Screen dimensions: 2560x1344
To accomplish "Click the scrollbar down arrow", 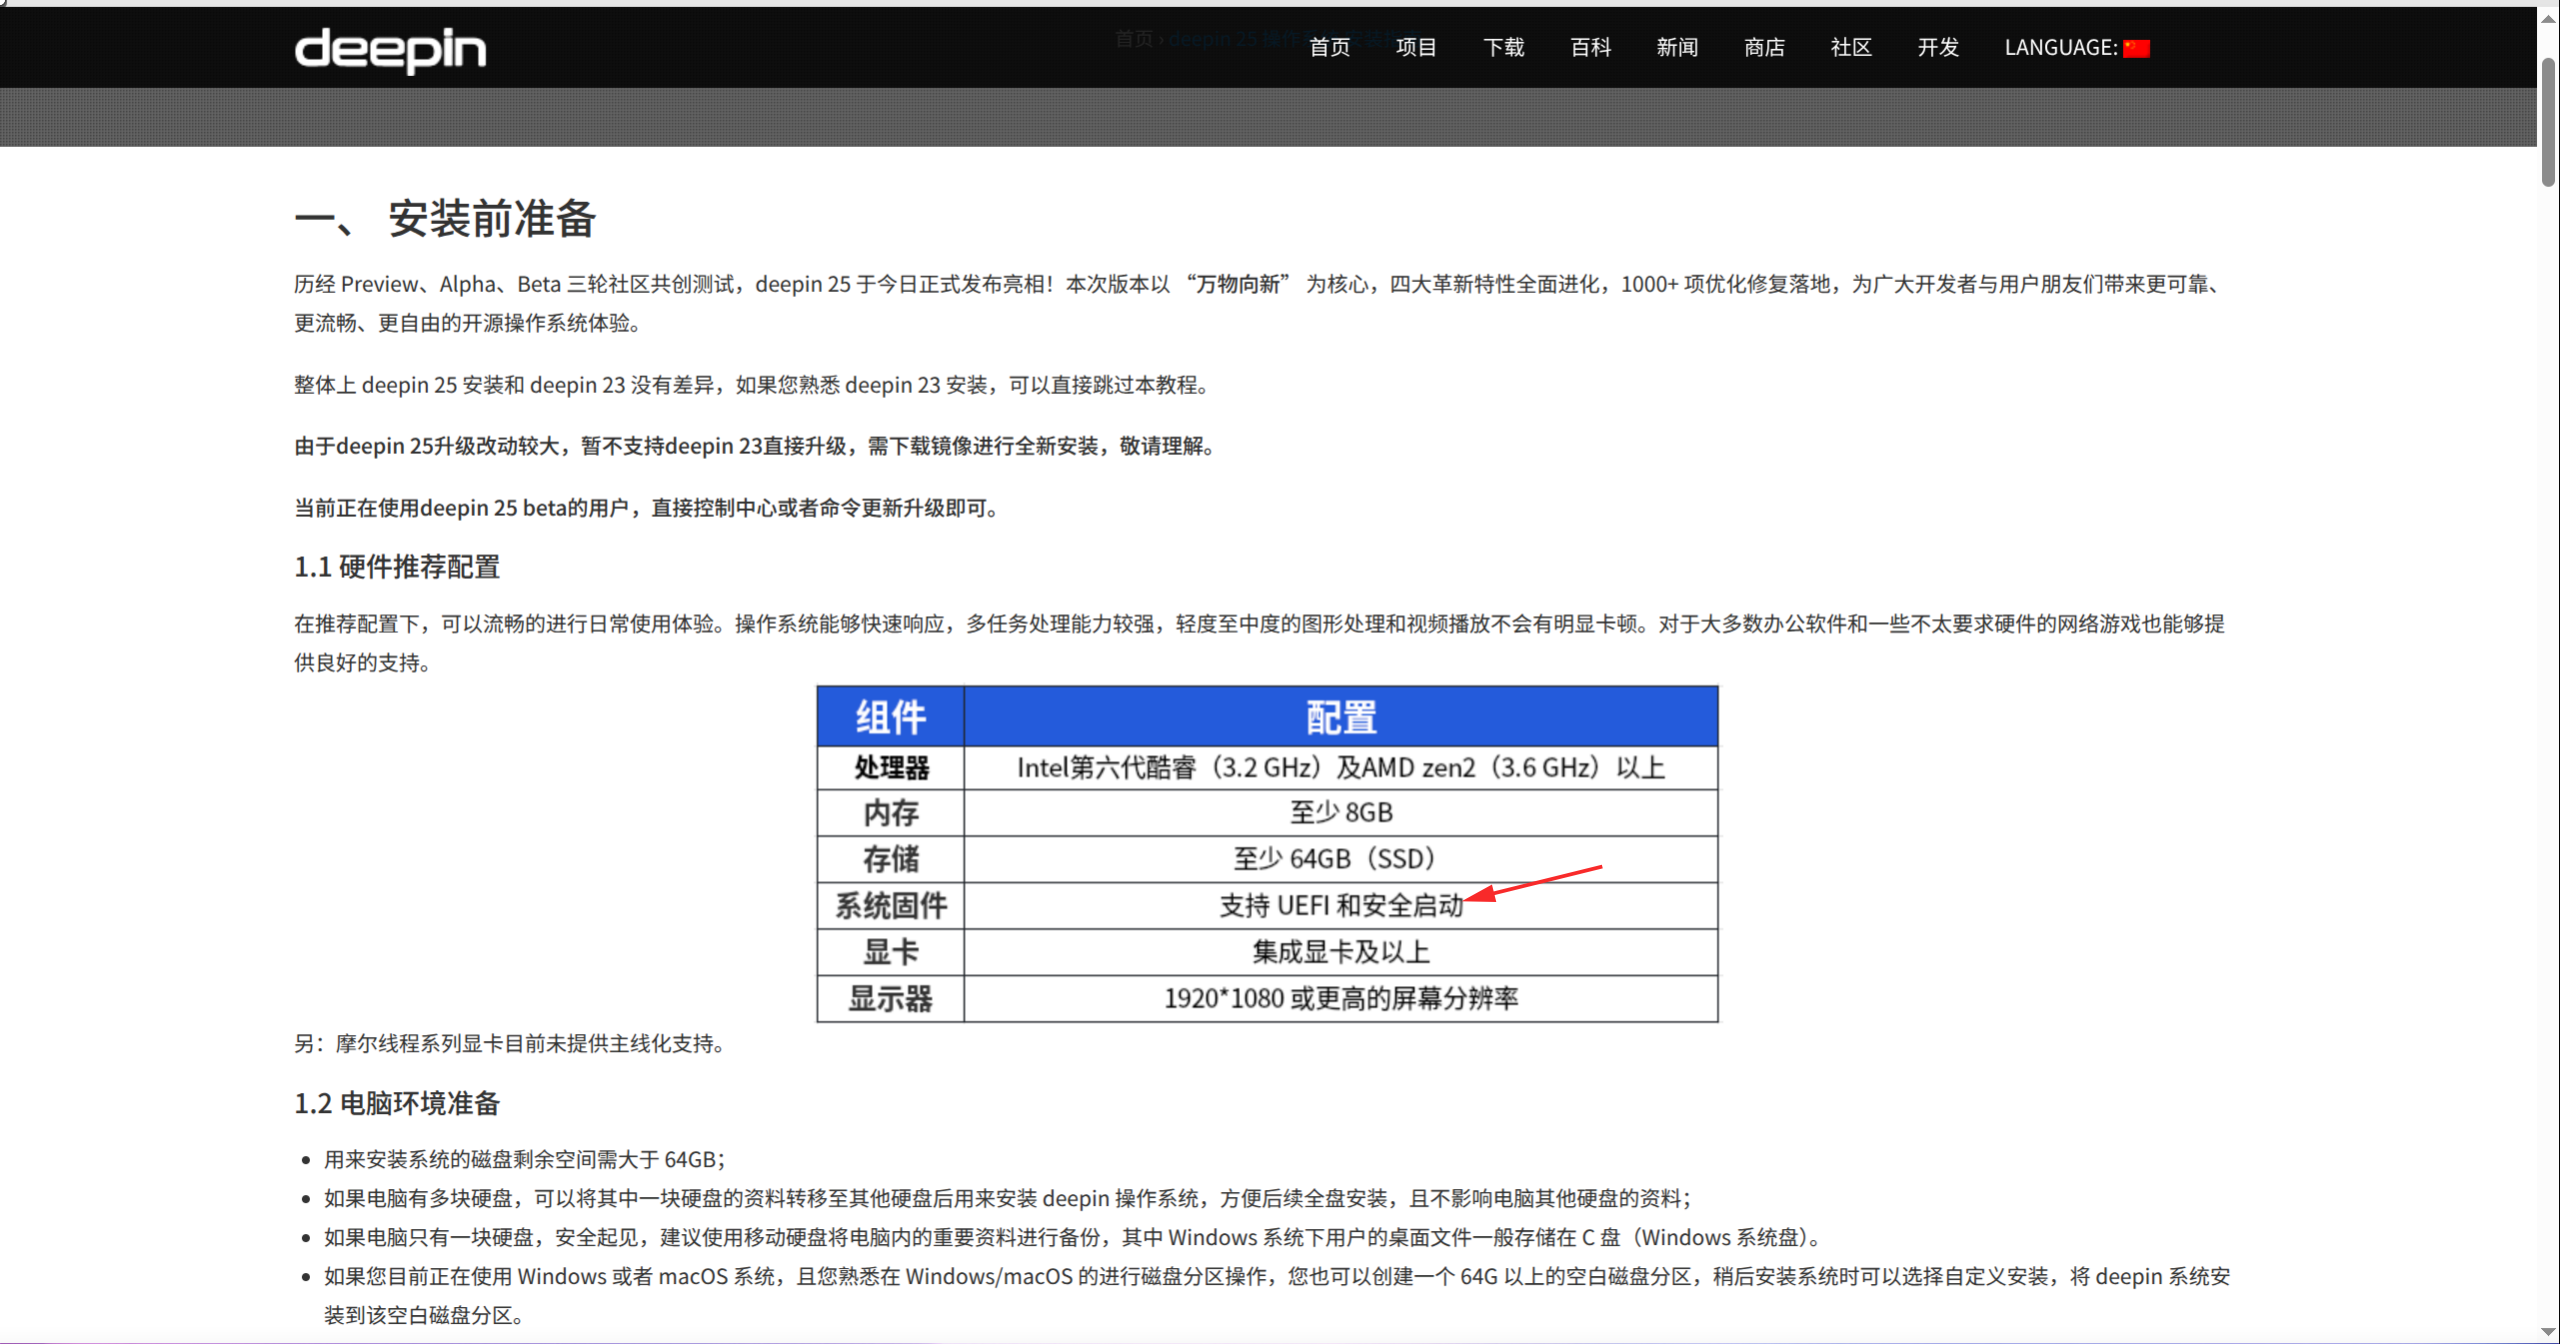I will [x=2548, y=1332].
